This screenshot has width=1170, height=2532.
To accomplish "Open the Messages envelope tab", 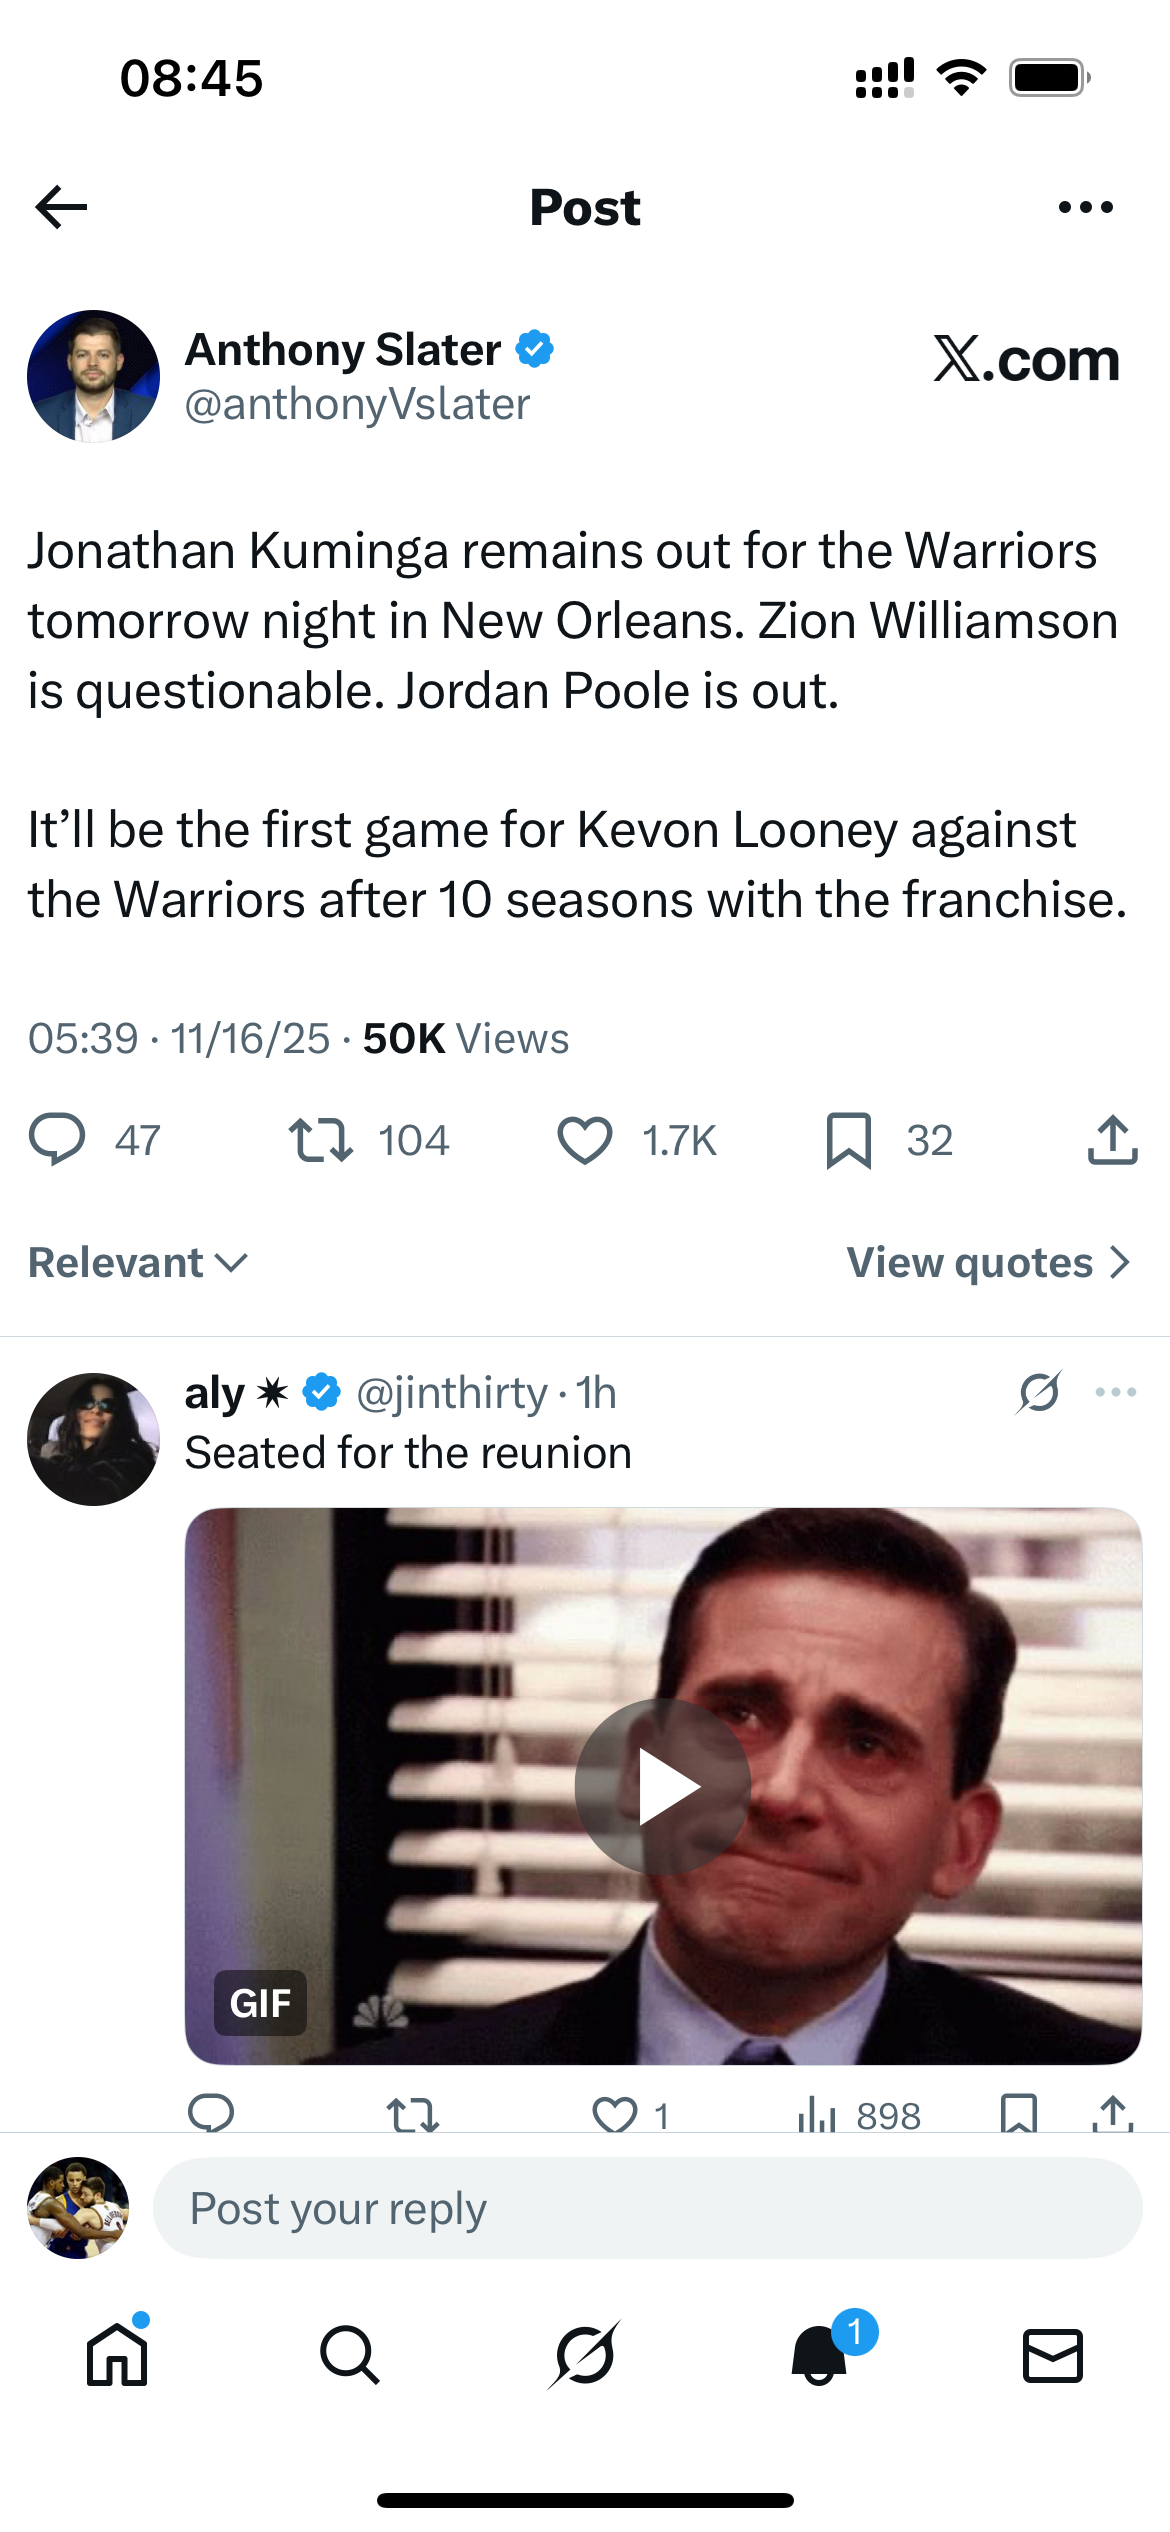I will pyautogui.click(x=1053, y=2355).
